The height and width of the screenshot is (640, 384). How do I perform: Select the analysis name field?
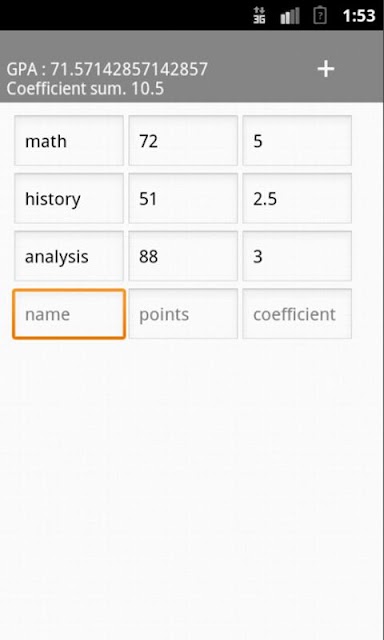[69, 256]
